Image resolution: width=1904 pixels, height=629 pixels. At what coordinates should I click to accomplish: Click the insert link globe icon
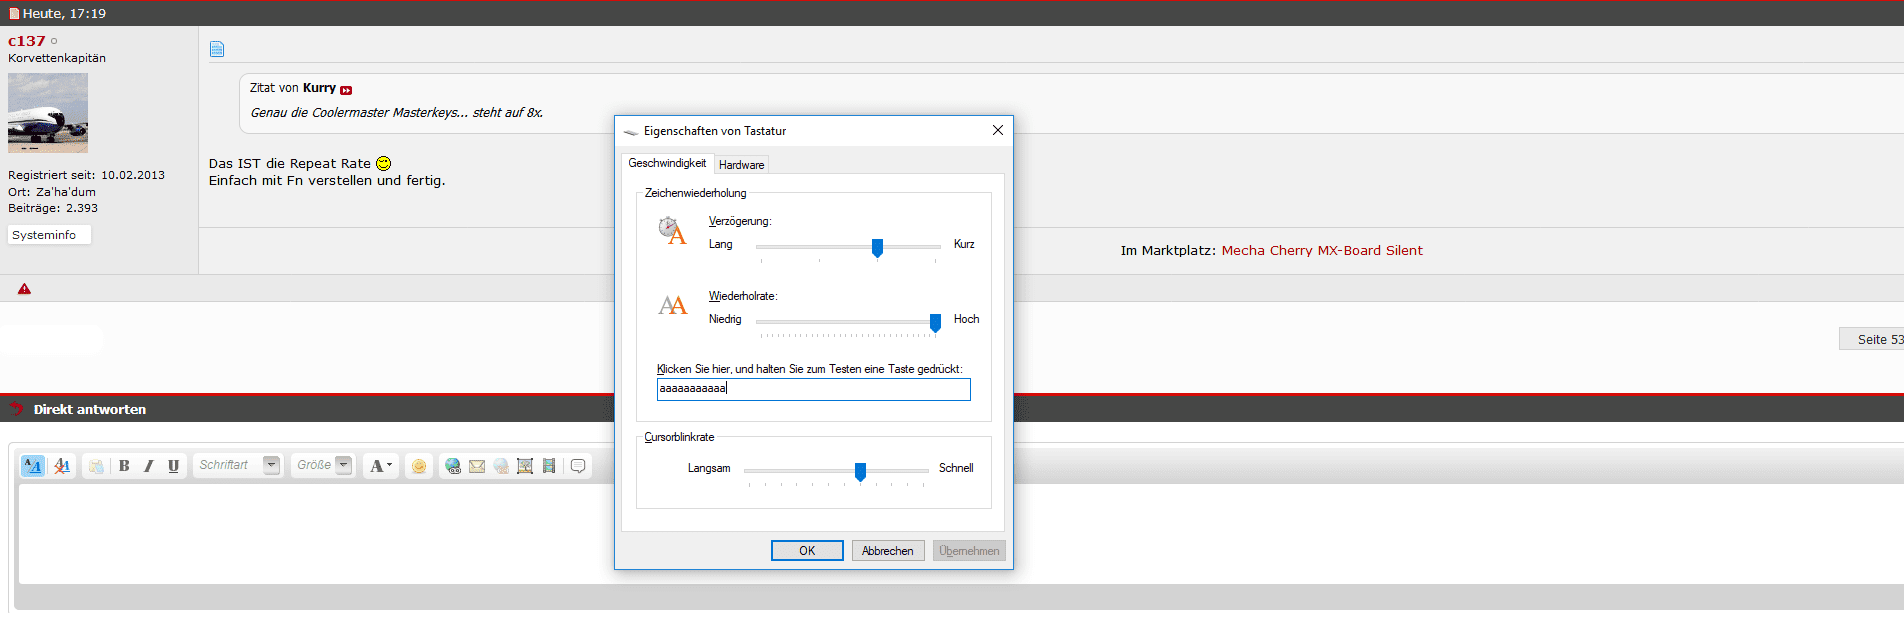pyautogui.click(x=453, y=466)
